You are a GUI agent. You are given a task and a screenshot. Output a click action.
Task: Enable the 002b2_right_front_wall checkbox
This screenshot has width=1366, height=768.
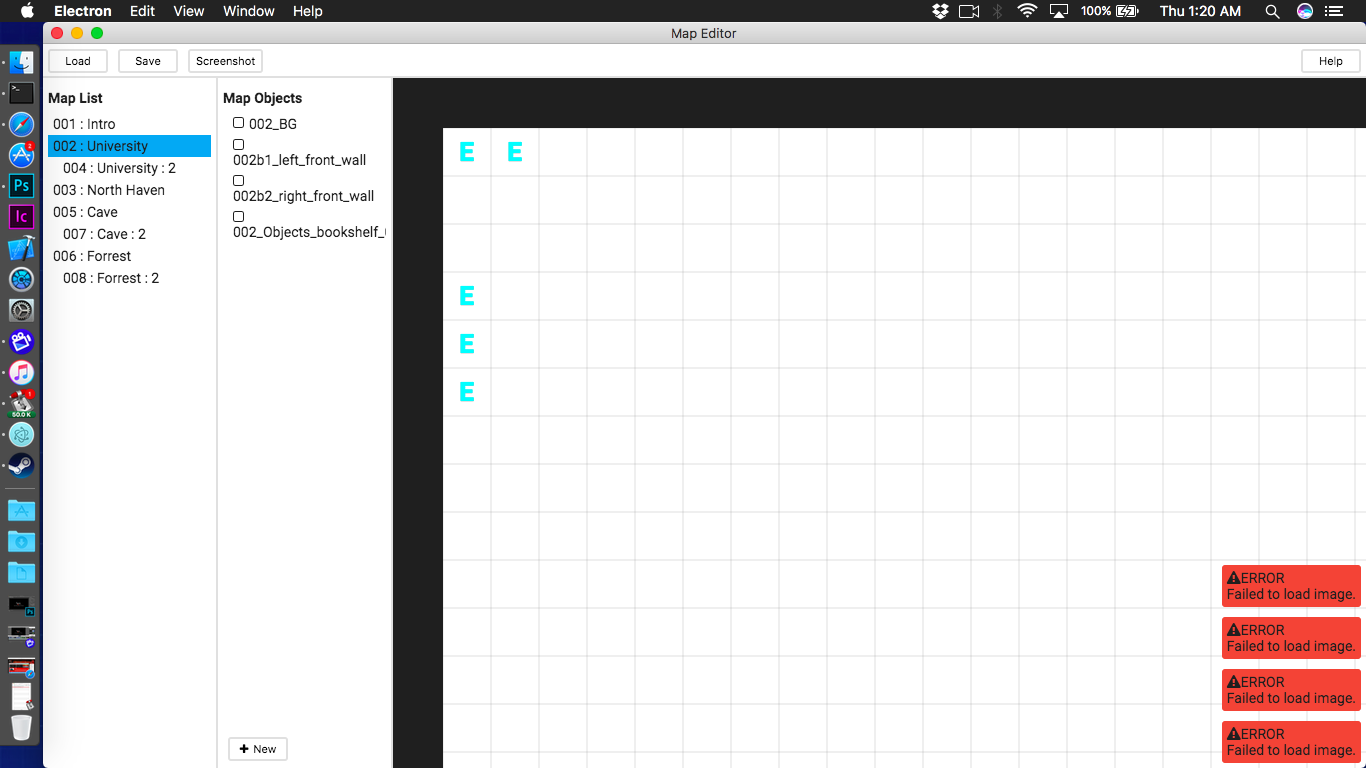point(238,181)
